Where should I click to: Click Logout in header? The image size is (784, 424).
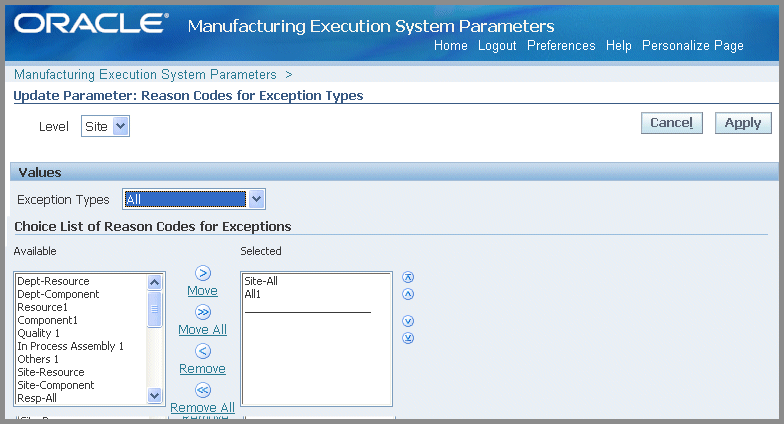pos(497,46)
